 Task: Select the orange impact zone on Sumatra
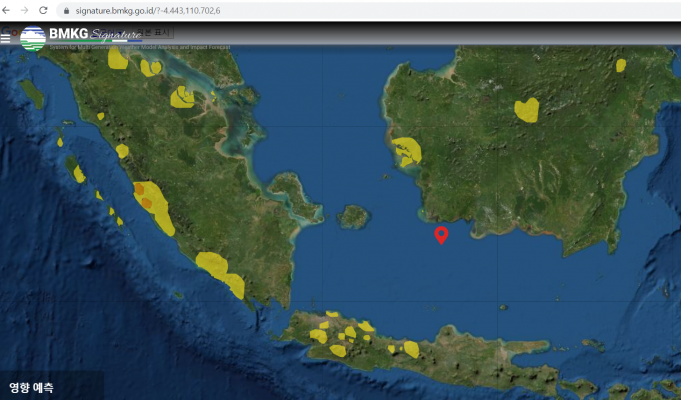tap(143, 196)
